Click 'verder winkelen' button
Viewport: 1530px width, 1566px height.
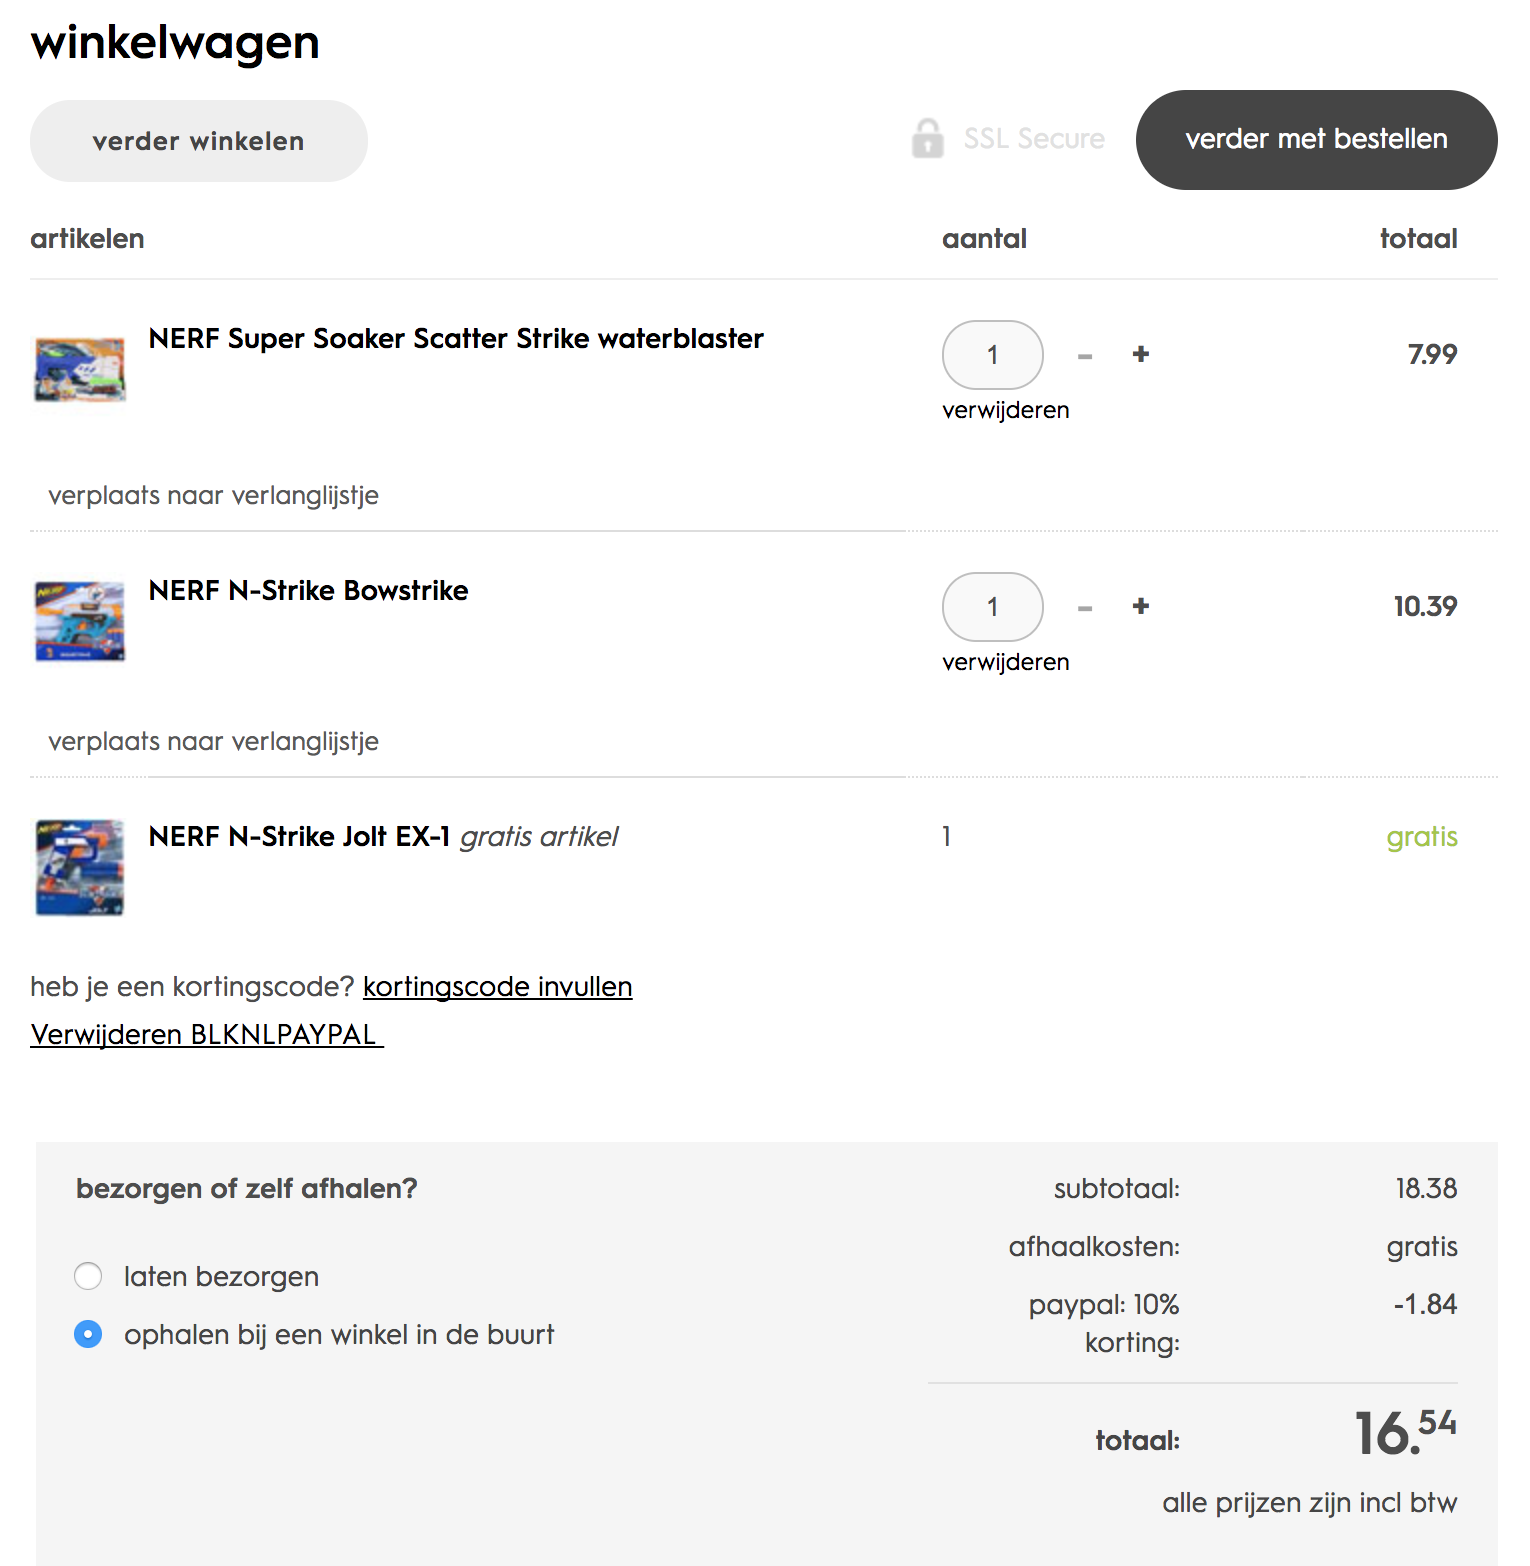pos(198,141)
